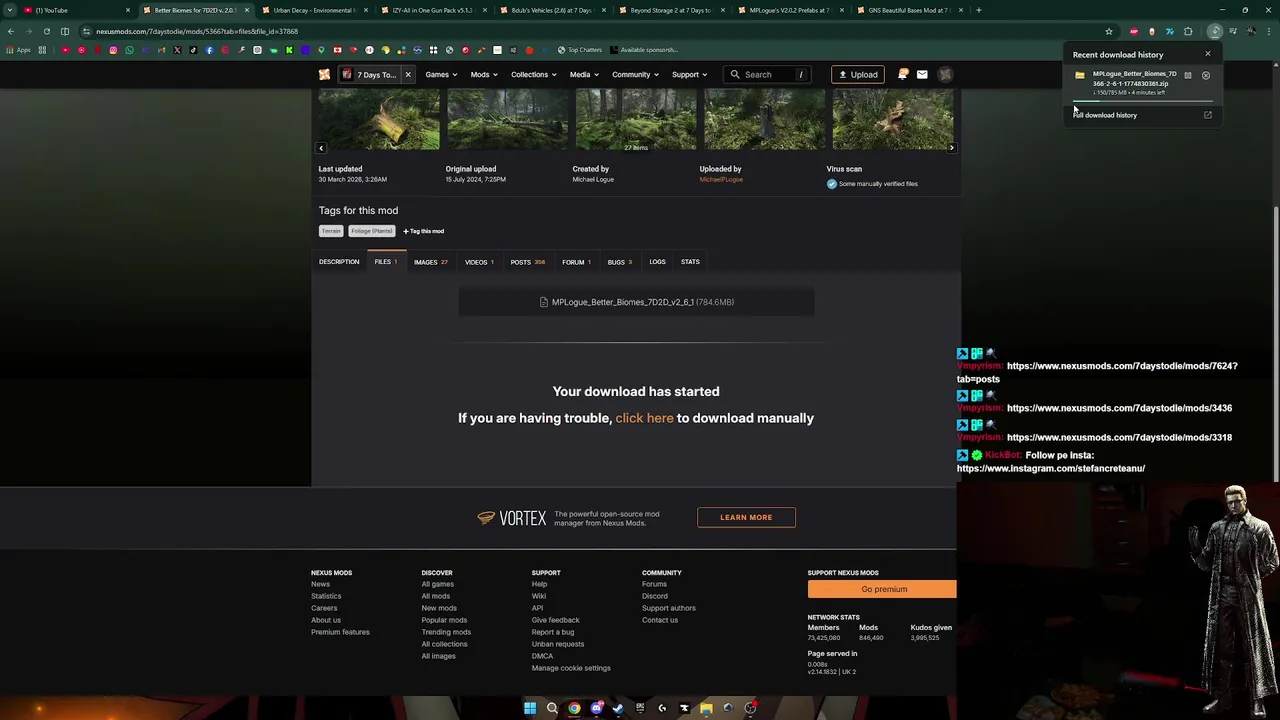Expand the Mods menu
The width and height of the screenshot is (1280, 720).
(x=484, y=74)
